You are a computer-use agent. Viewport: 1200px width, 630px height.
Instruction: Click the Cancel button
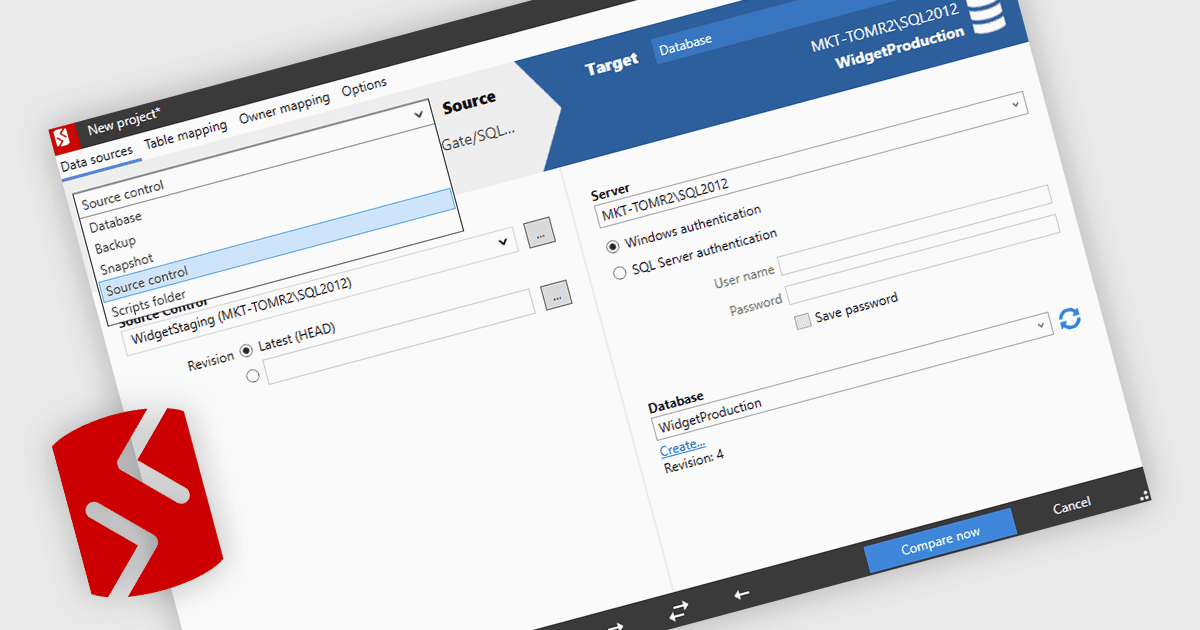pyautogui.click(x=1072, y=506)
